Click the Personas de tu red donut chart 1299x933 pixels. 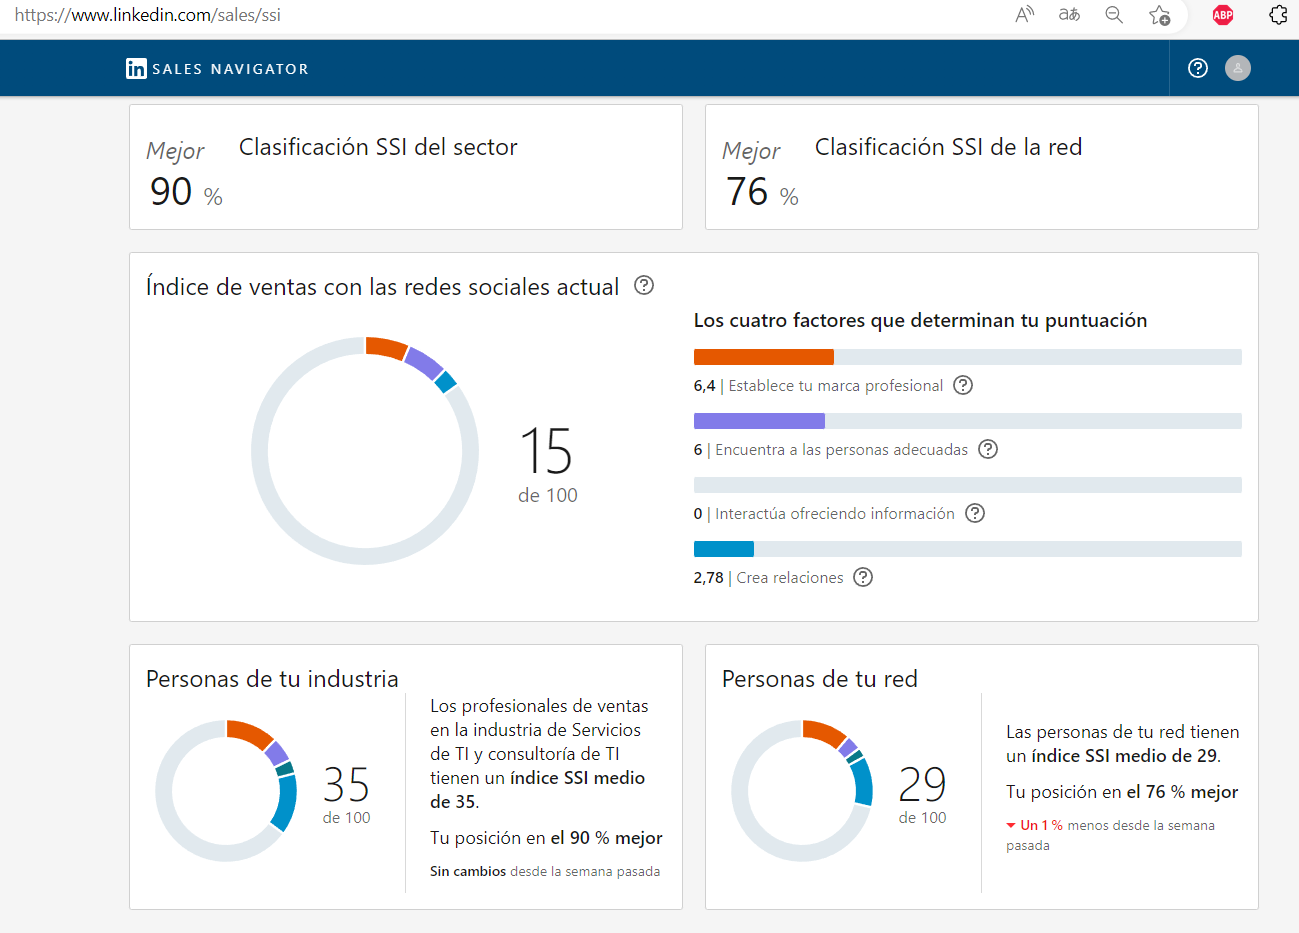(802, 791)
